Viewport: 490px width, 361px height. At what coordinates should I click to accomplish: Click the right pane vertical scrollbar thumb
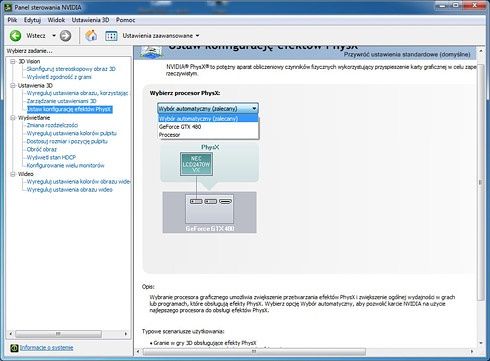480,182
